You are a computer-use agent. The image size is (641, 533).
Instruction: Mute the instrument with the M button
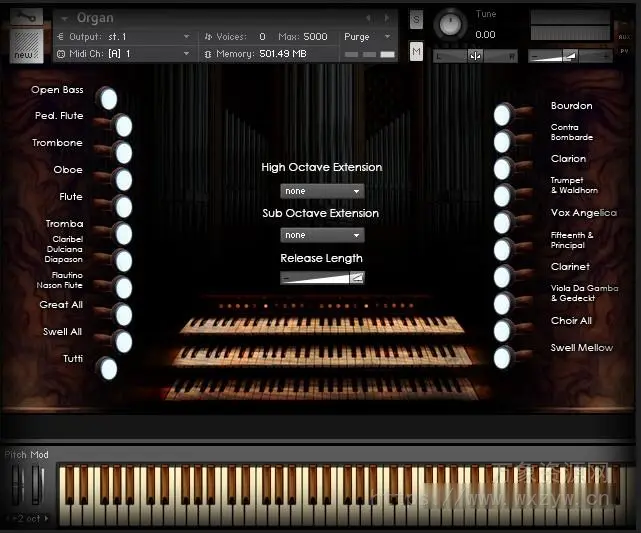(416, 51)
